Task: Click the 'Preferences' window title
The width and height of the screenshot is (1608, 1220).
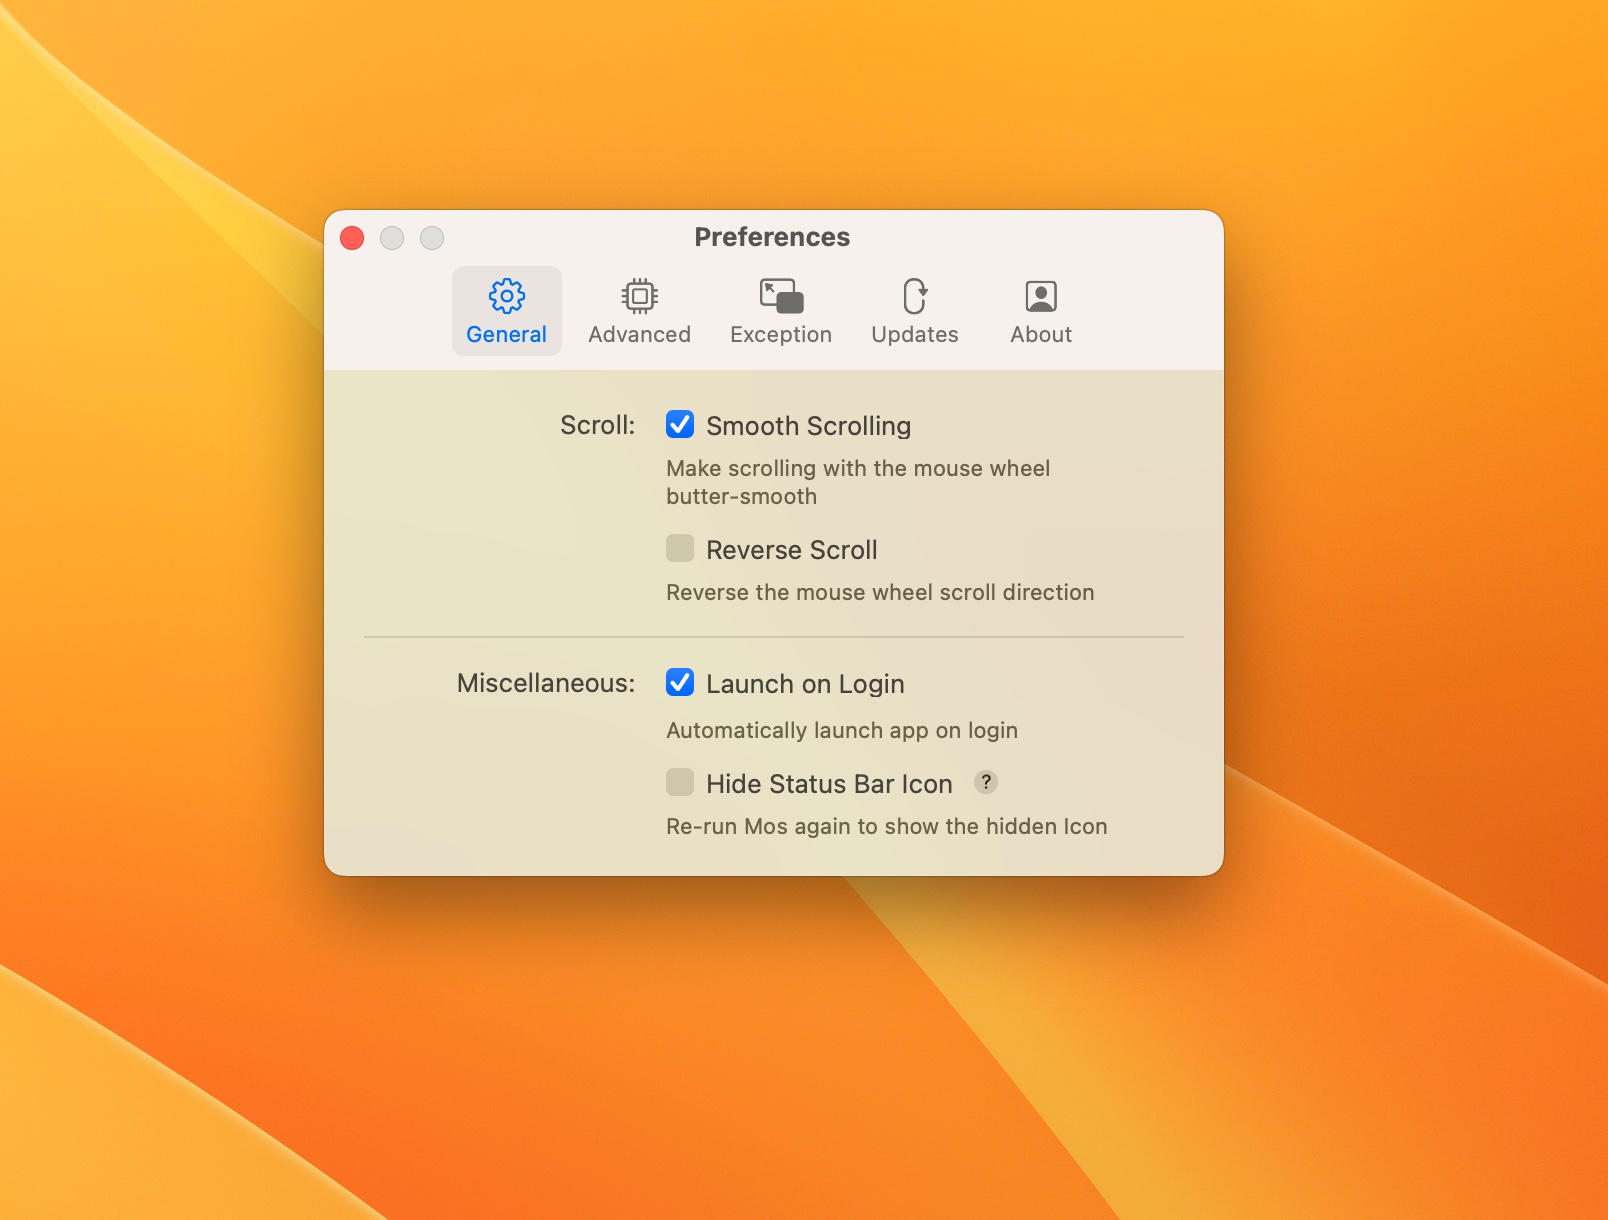Action: 772,237
